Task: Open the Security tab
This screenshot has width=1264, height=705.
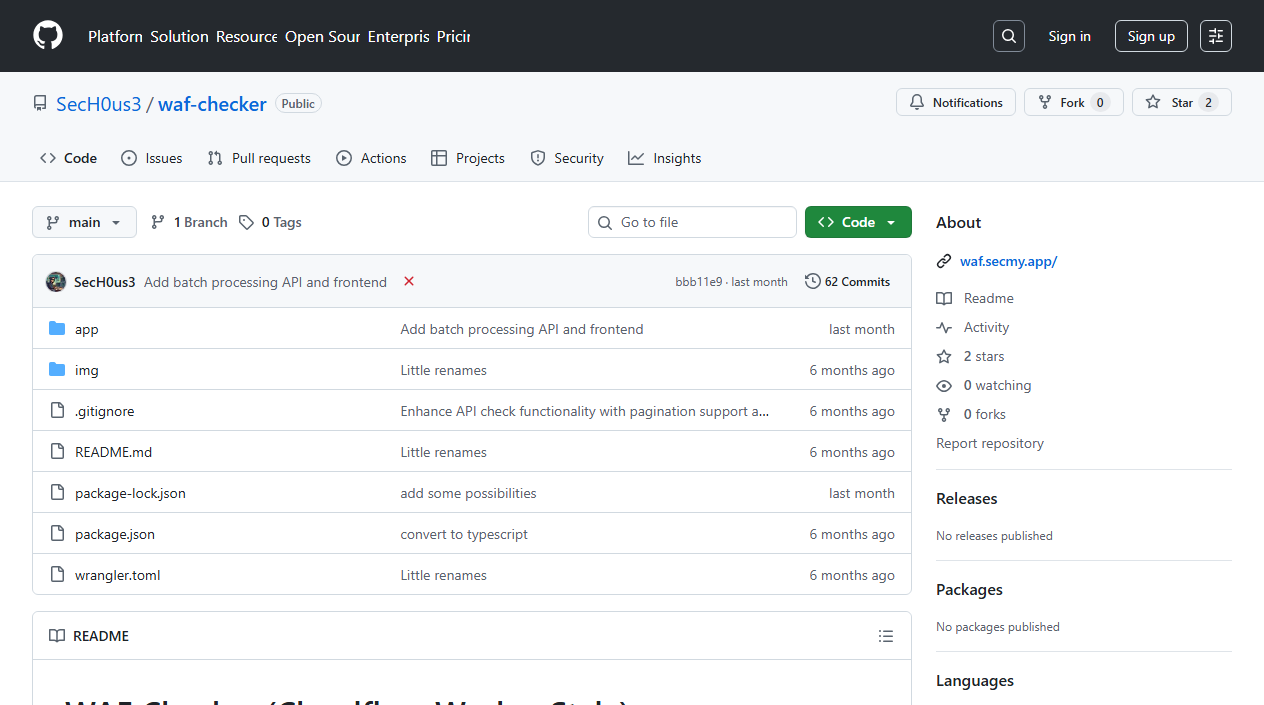Action: 567,158
